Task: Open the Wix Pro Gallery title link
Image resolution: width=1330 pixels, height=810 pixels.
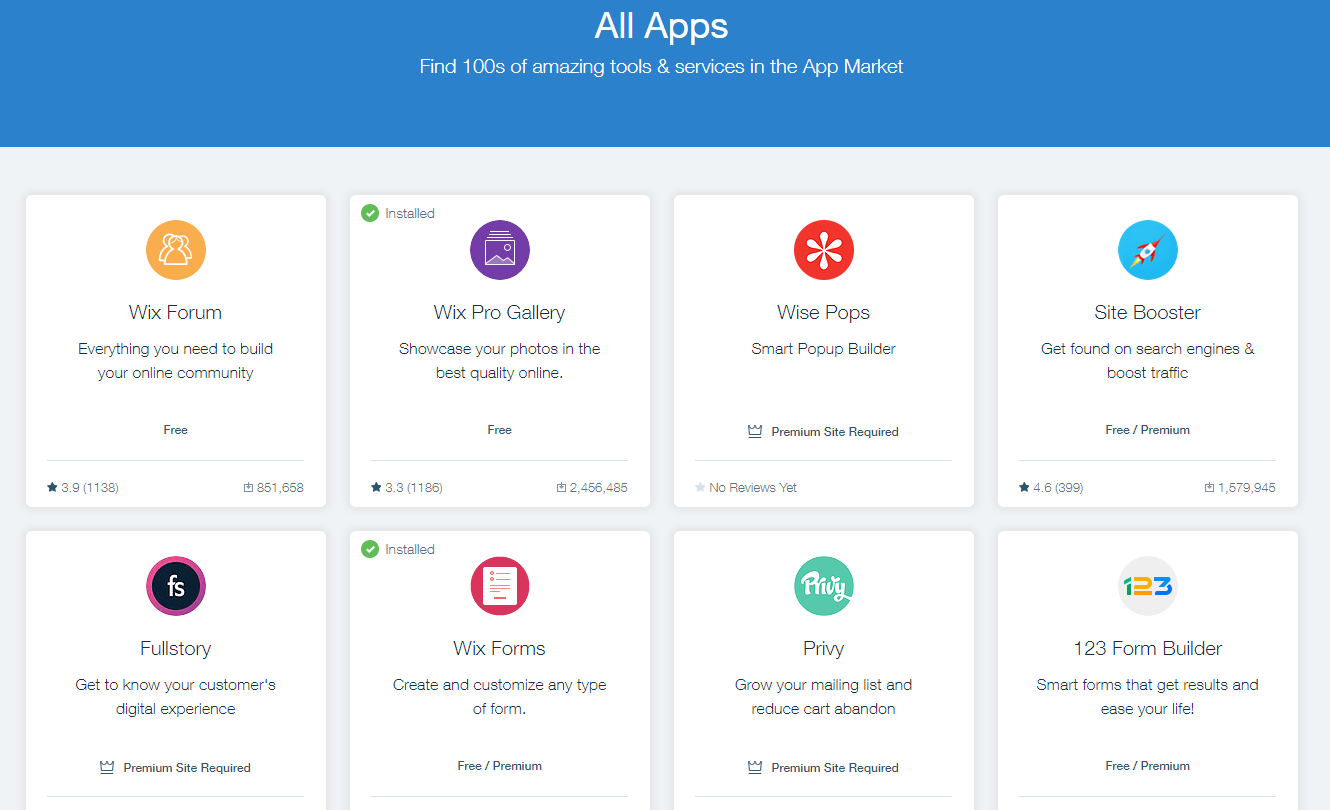Action: pos(500,312)
